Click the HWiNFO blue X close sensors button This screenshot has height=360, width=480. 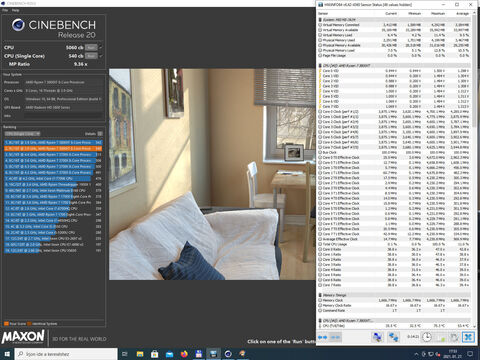[x=468, y=337]
